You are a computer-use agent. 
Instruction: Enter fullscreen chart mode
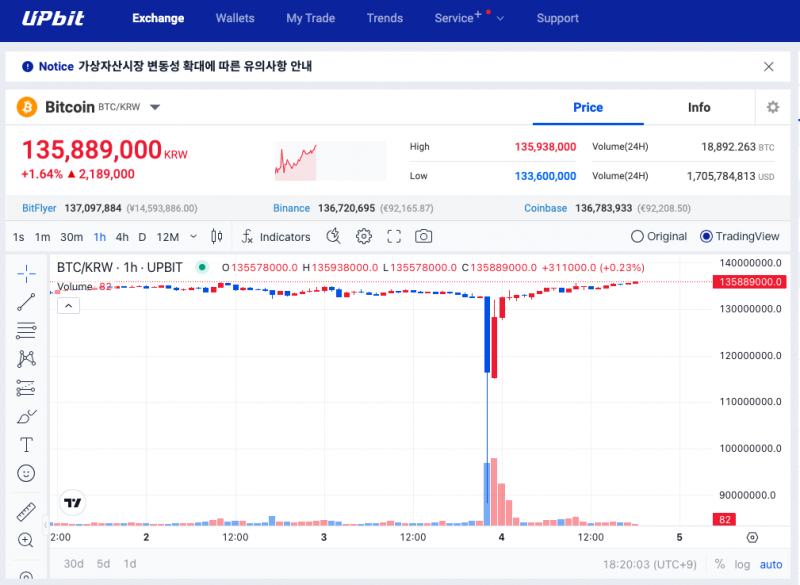(x=394, y=237)
